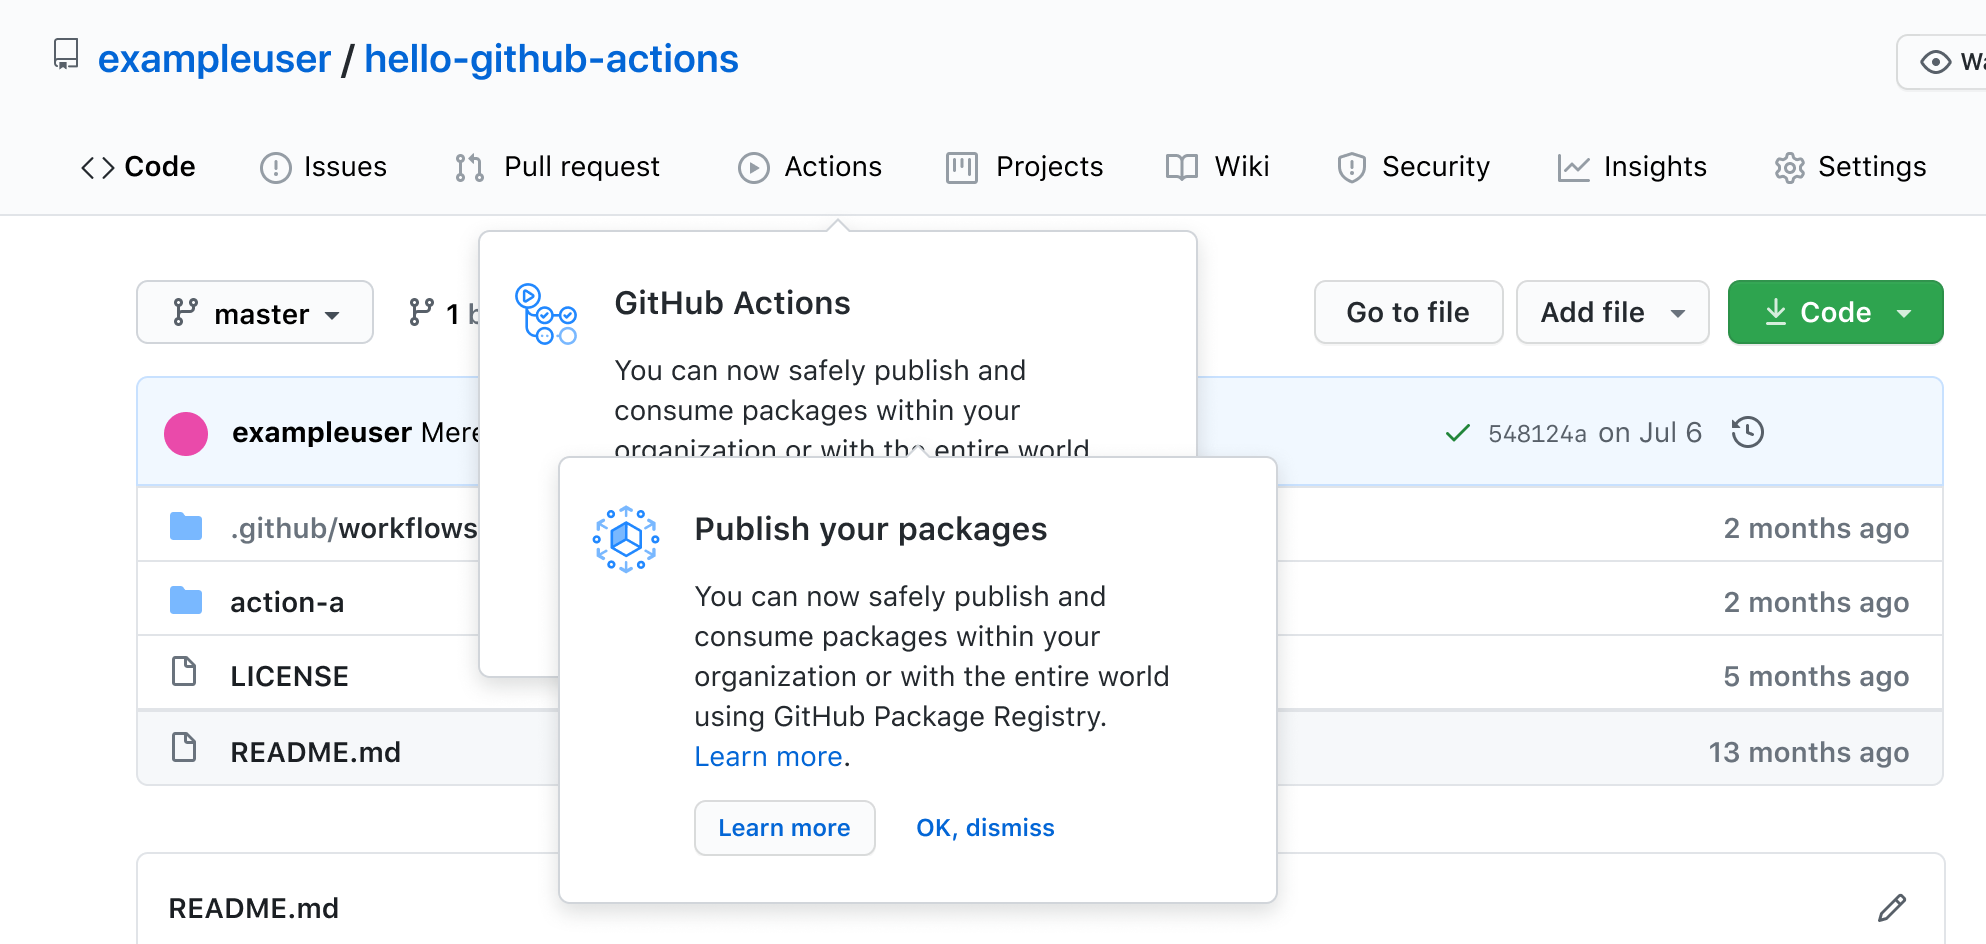The height and width of the screenshot is (944, 1986).
Task: Open the Issues tab
Action: [323, 167]
